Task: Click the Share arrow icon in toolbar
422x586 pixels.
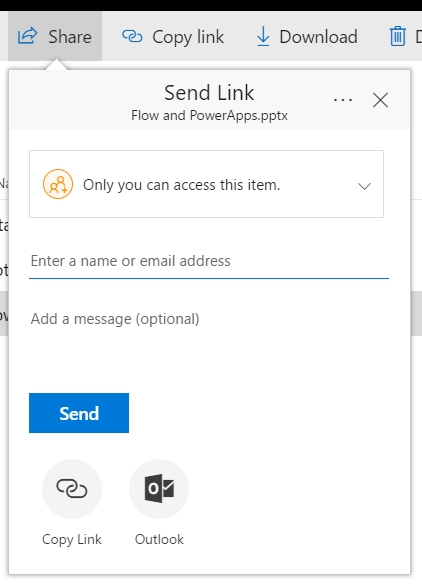Action: click(x=28, y=36)
